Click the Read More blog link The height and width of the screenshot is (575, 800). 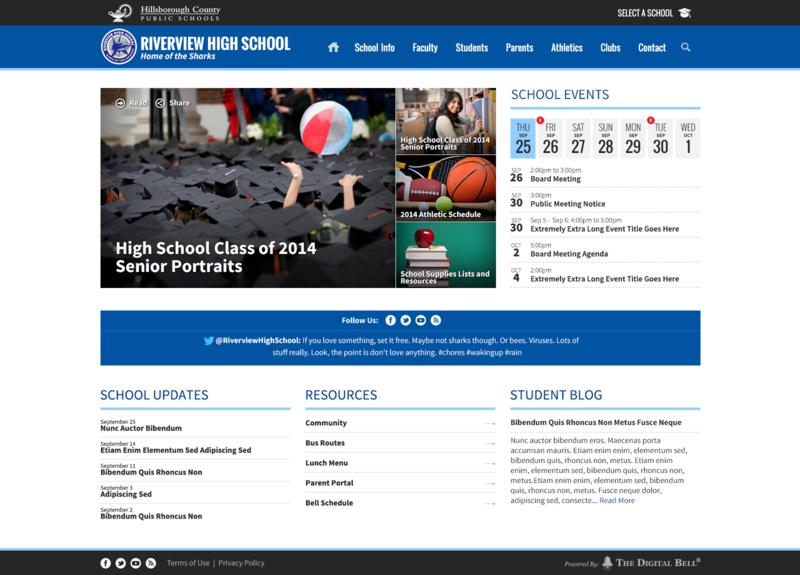[617, 500]
